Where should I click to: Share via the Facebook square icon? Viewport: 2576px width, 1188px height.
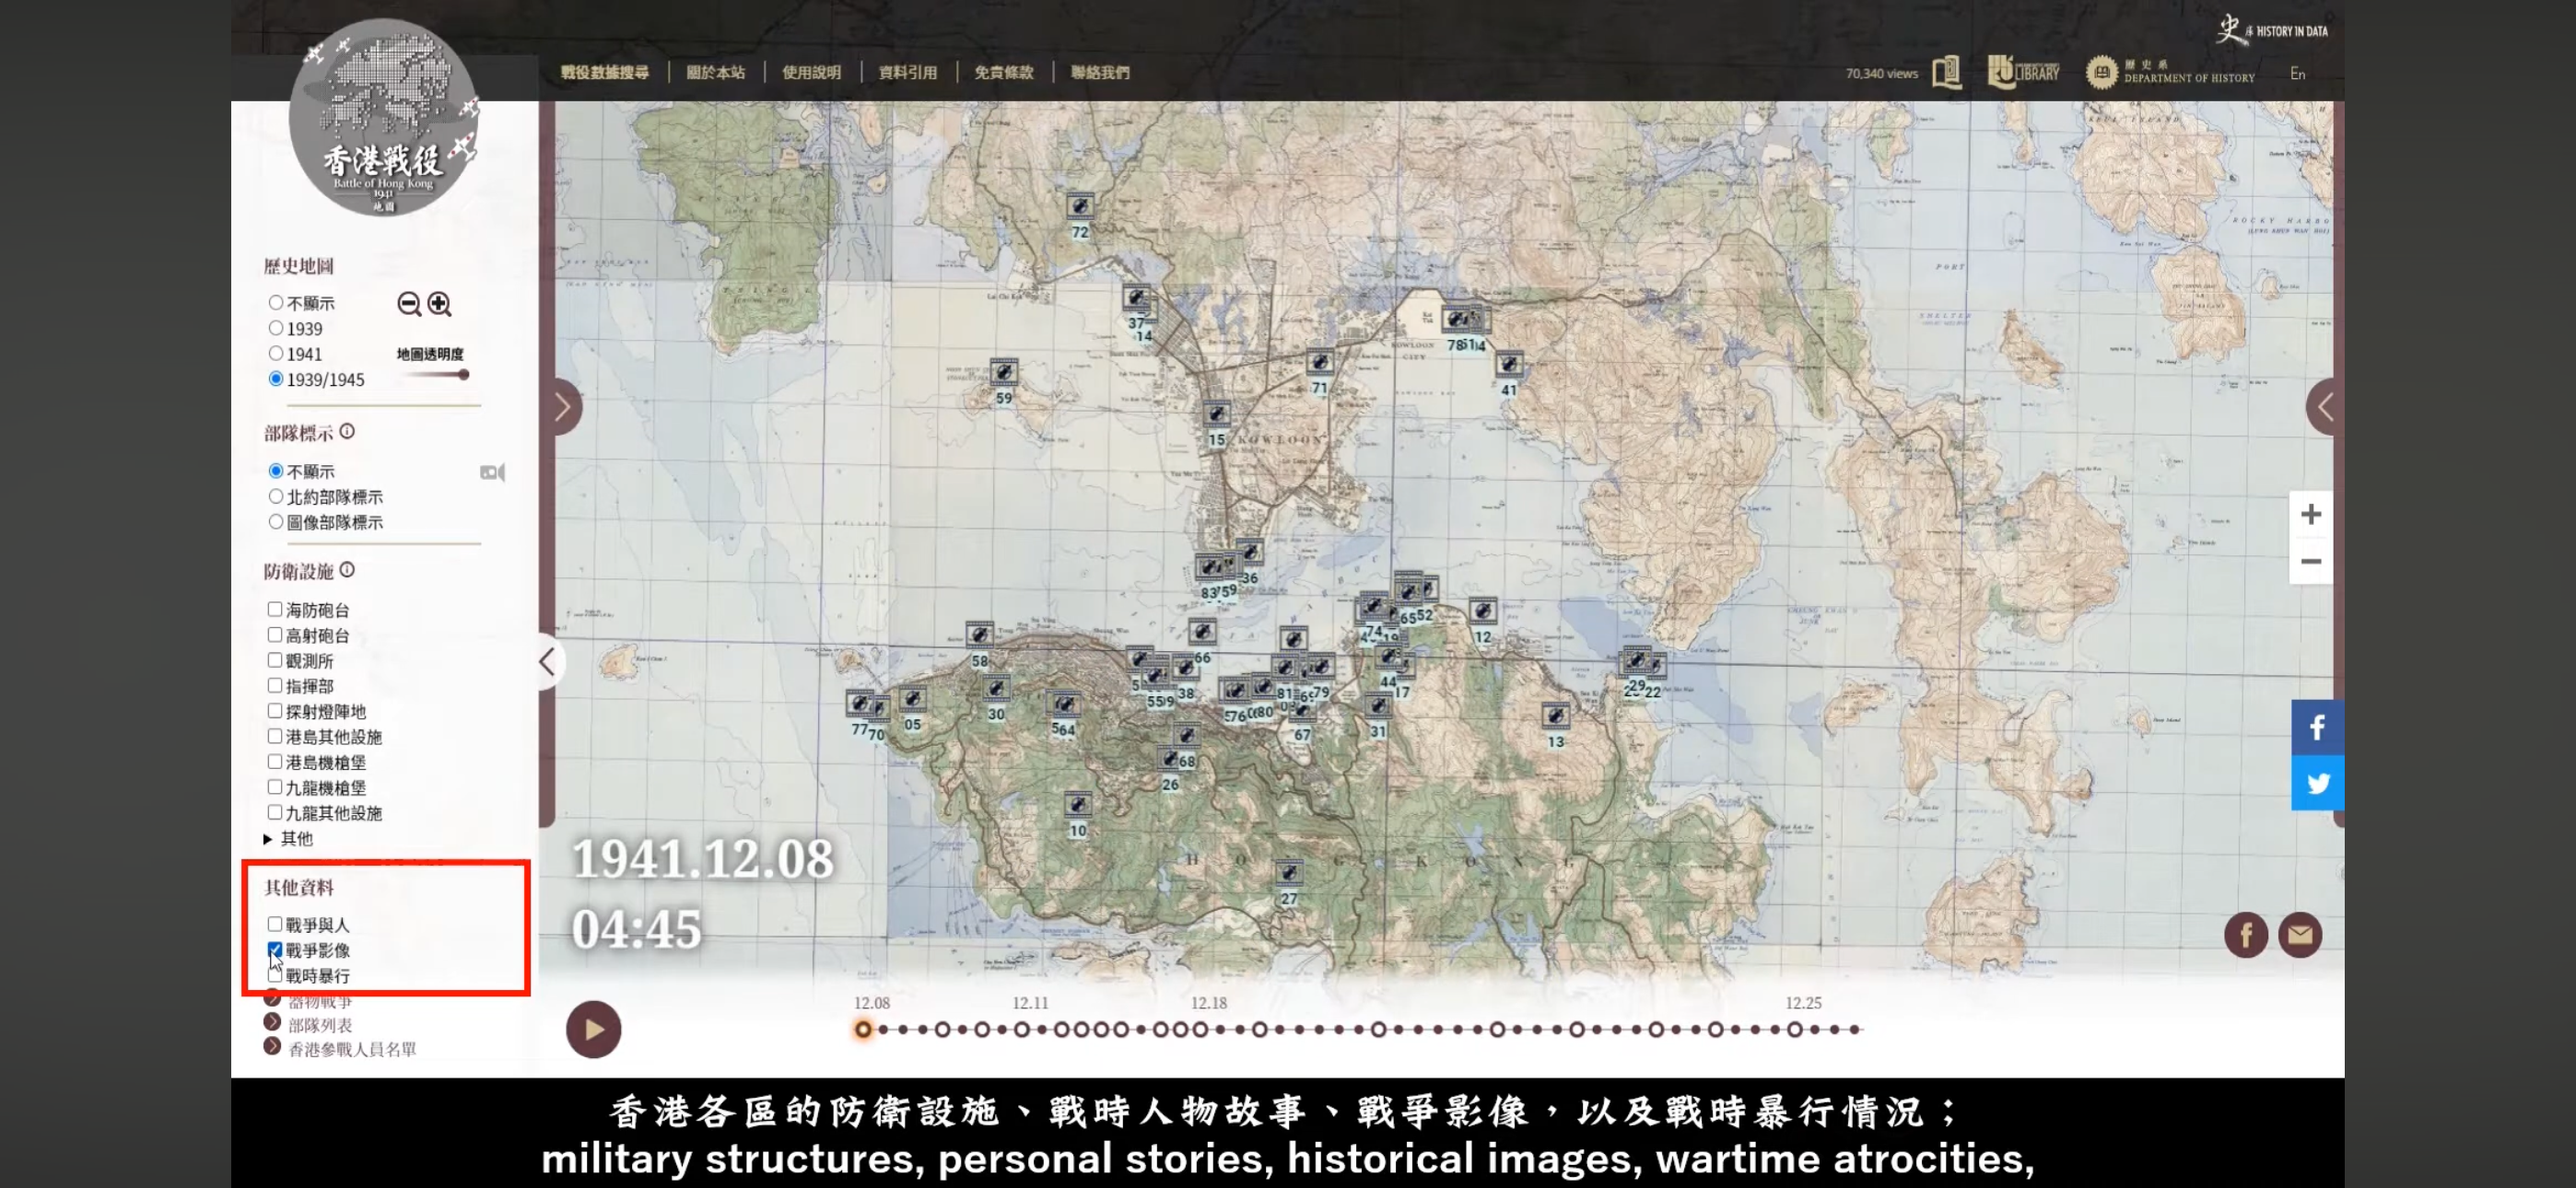coord(2316,727)
